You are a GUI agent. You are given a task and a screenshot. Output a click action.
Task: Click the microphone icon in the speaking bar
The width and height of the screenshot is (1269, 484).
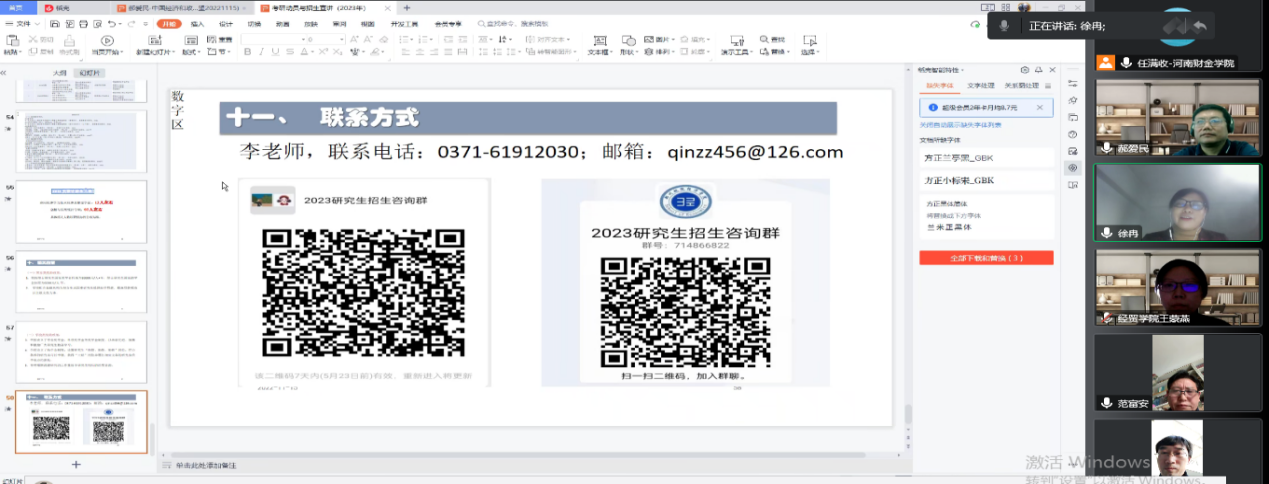click(x=1004, y=26)
